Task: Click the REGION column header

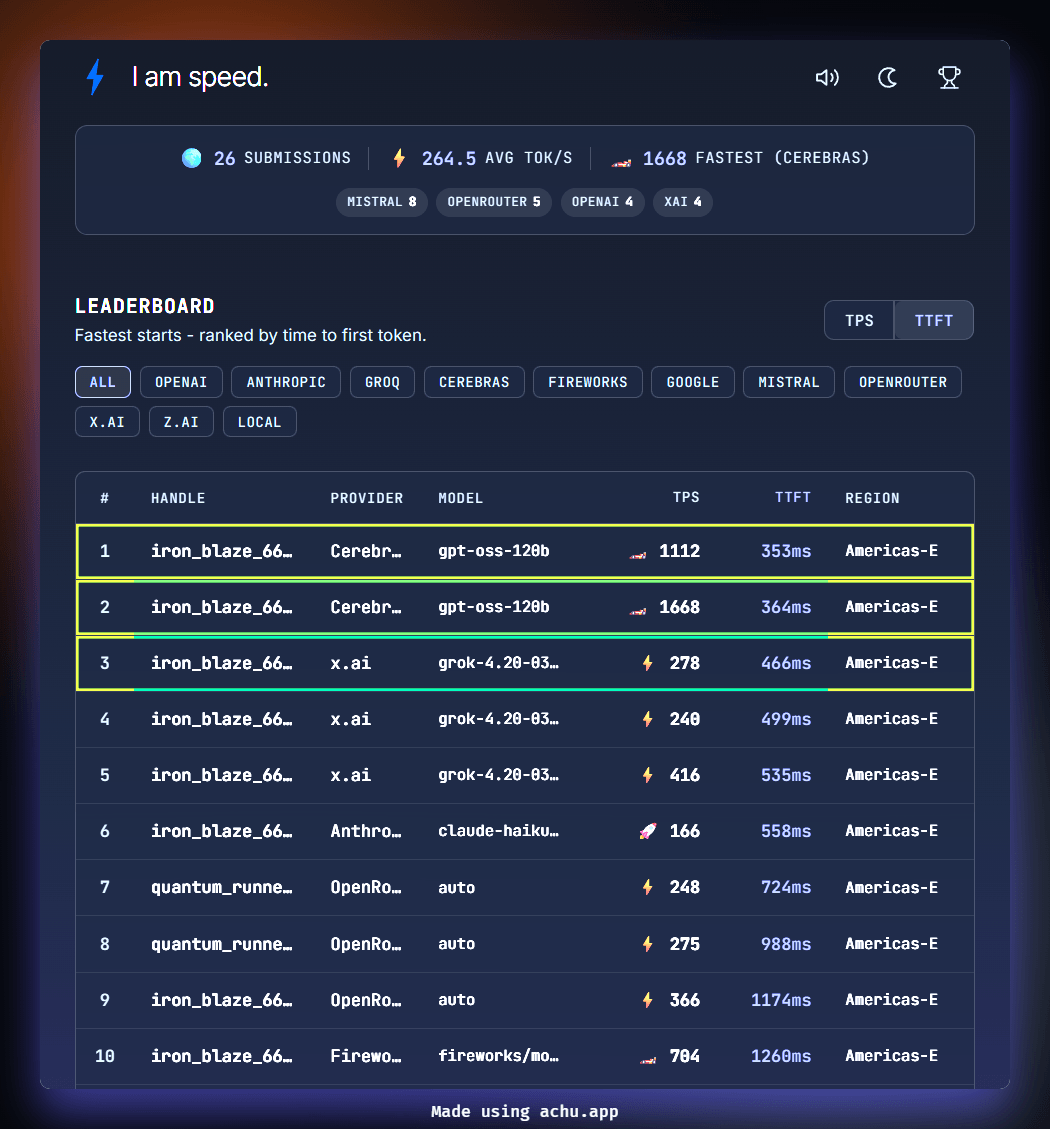Action: click(x=872, y=498)
